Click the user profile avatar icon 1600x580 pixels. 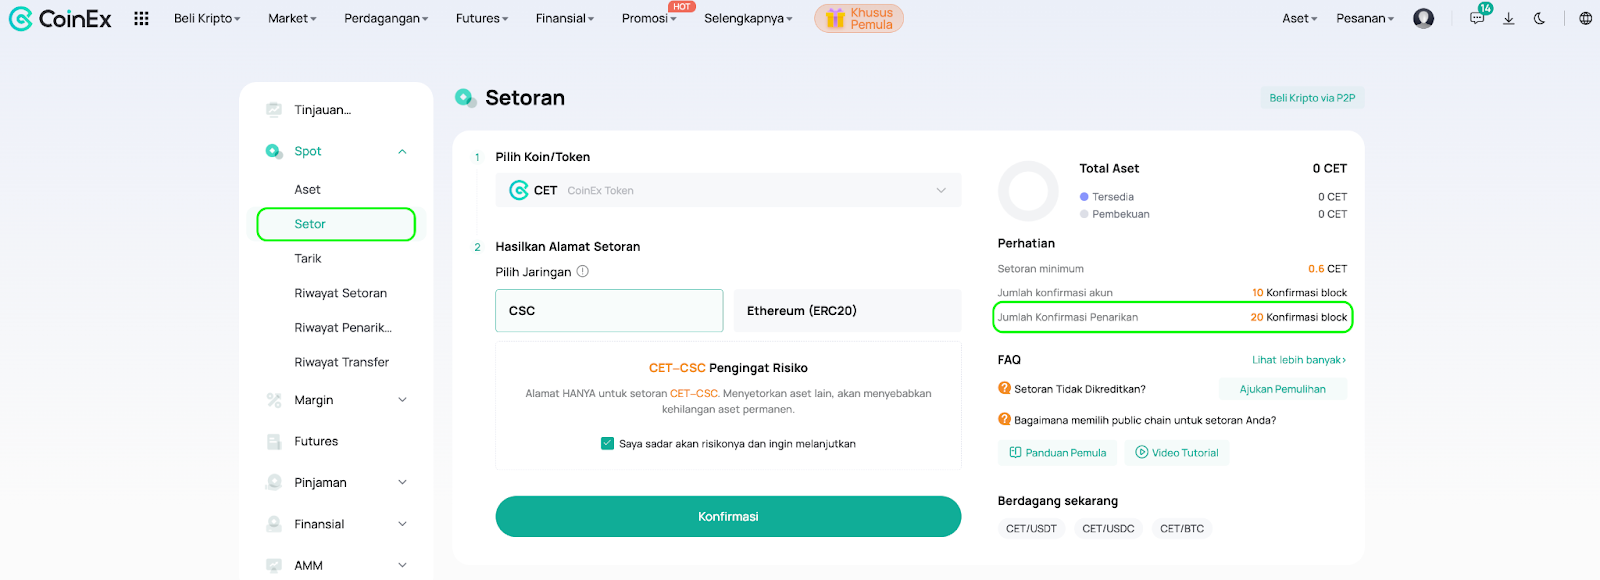tap(1424, 18)
